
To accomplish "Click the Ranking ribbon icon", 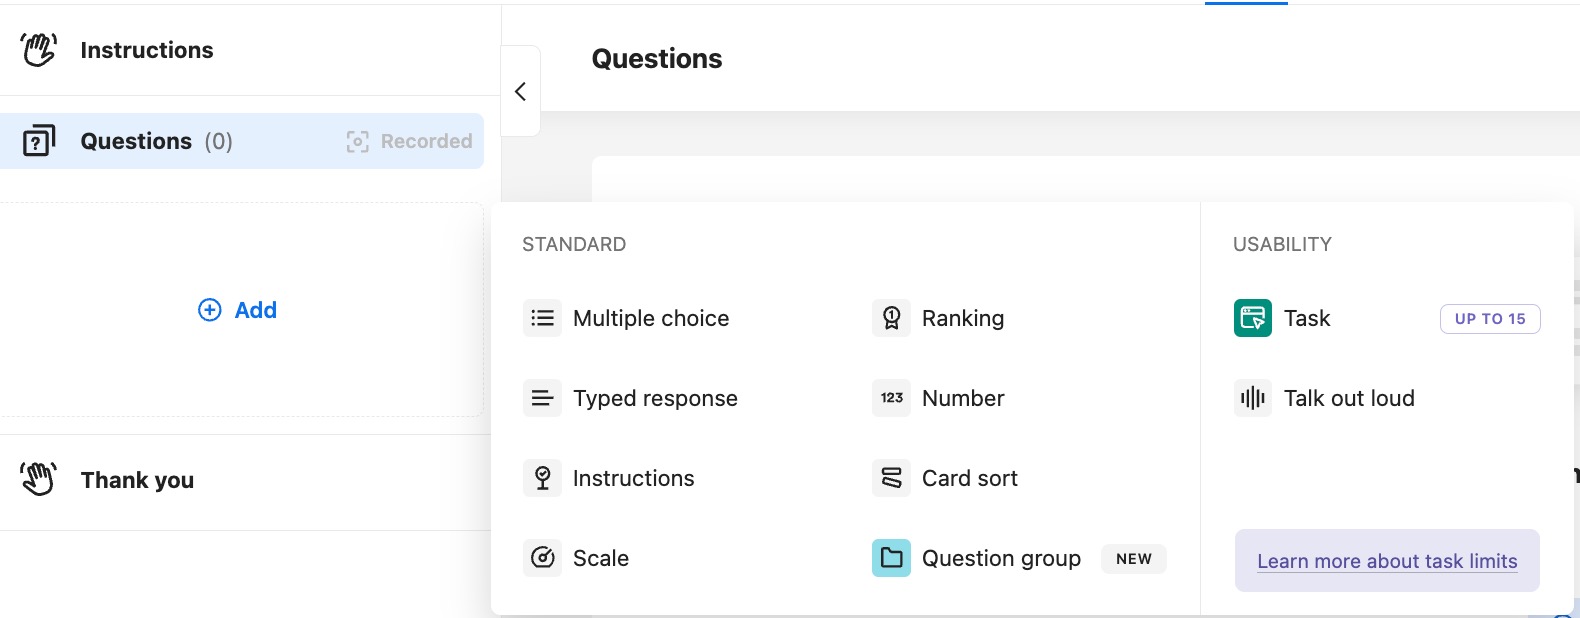I will click(891, 318).
